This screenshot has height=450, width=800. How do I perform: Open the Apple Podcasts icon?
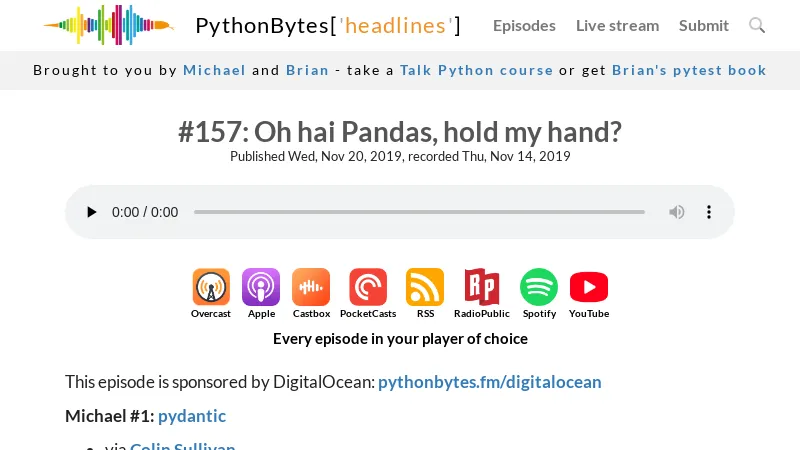(261, 287)
